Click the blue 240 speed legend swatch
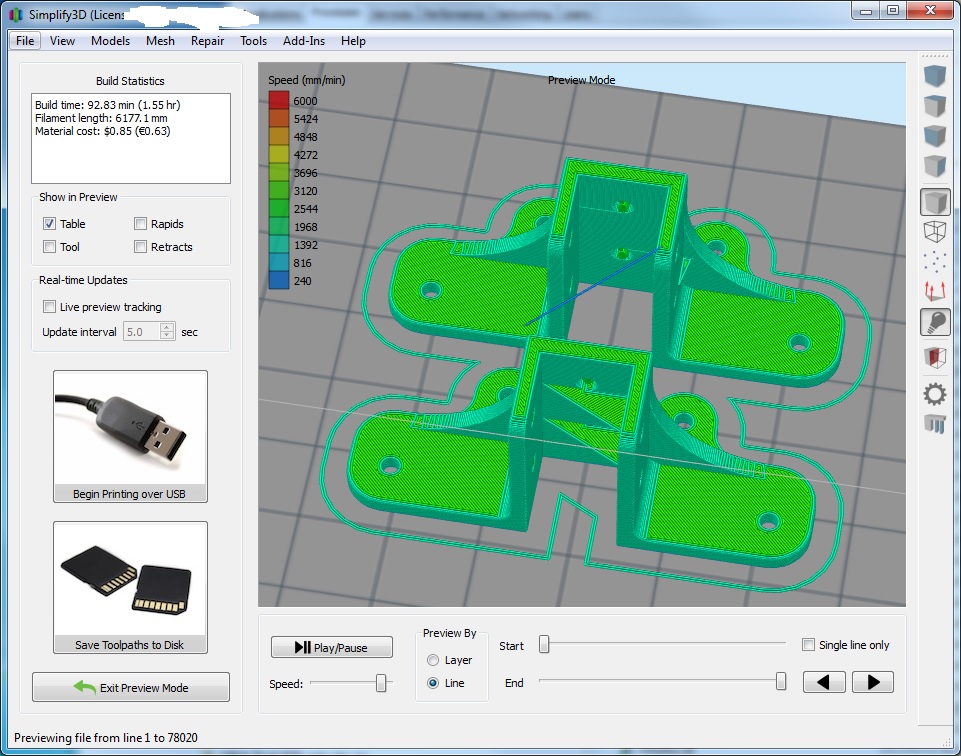The width and height of the screenshot is (961, 756). pos(279,280)
